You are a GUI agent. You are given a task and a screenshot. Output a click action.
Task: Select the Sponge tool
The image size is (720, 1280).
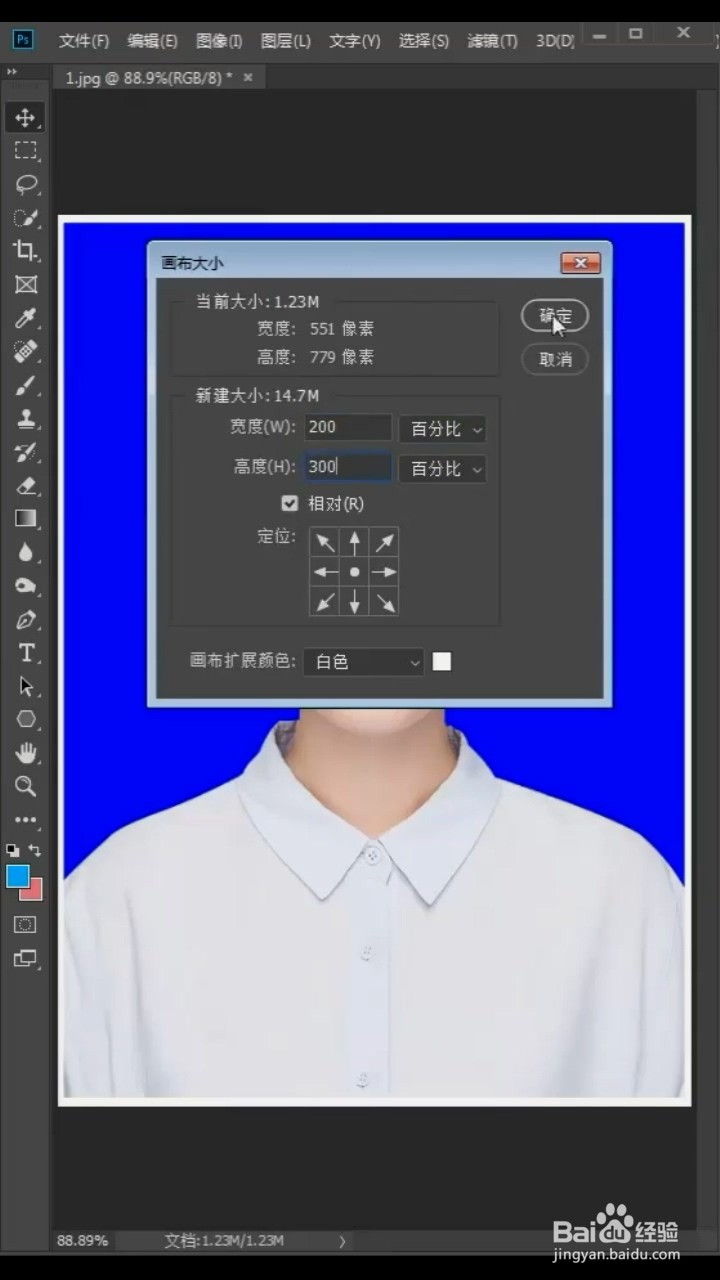(26, 586)
